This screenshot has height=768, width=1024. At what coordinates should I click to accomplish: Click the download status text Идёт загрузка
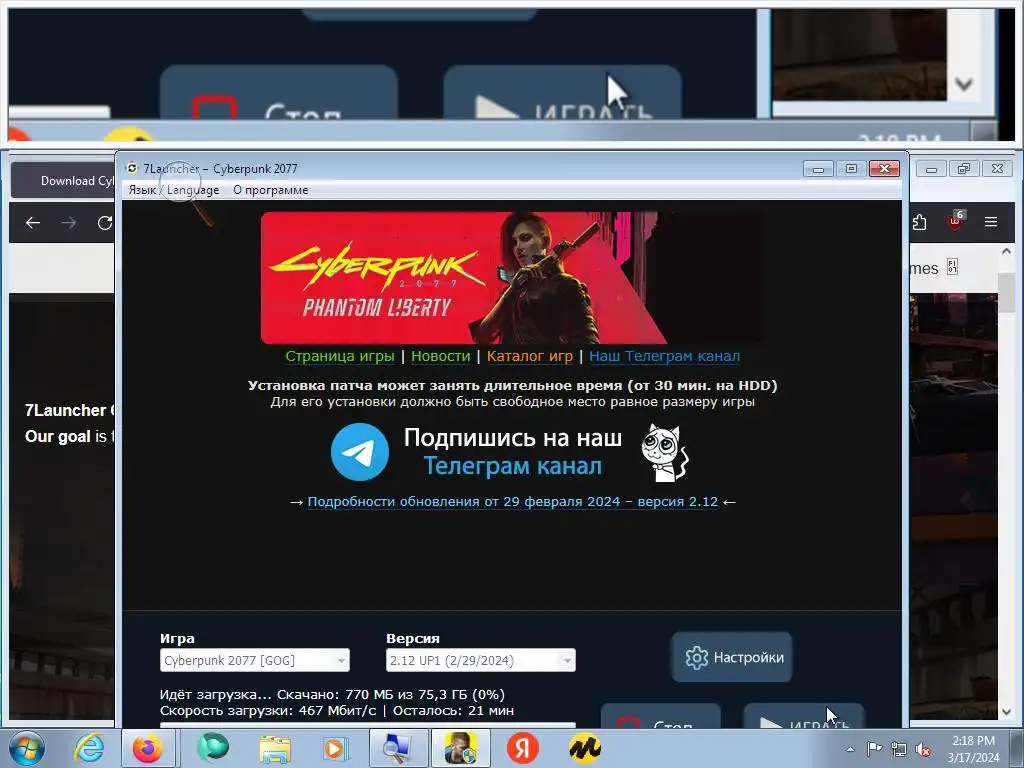click(x=332, y=694)
